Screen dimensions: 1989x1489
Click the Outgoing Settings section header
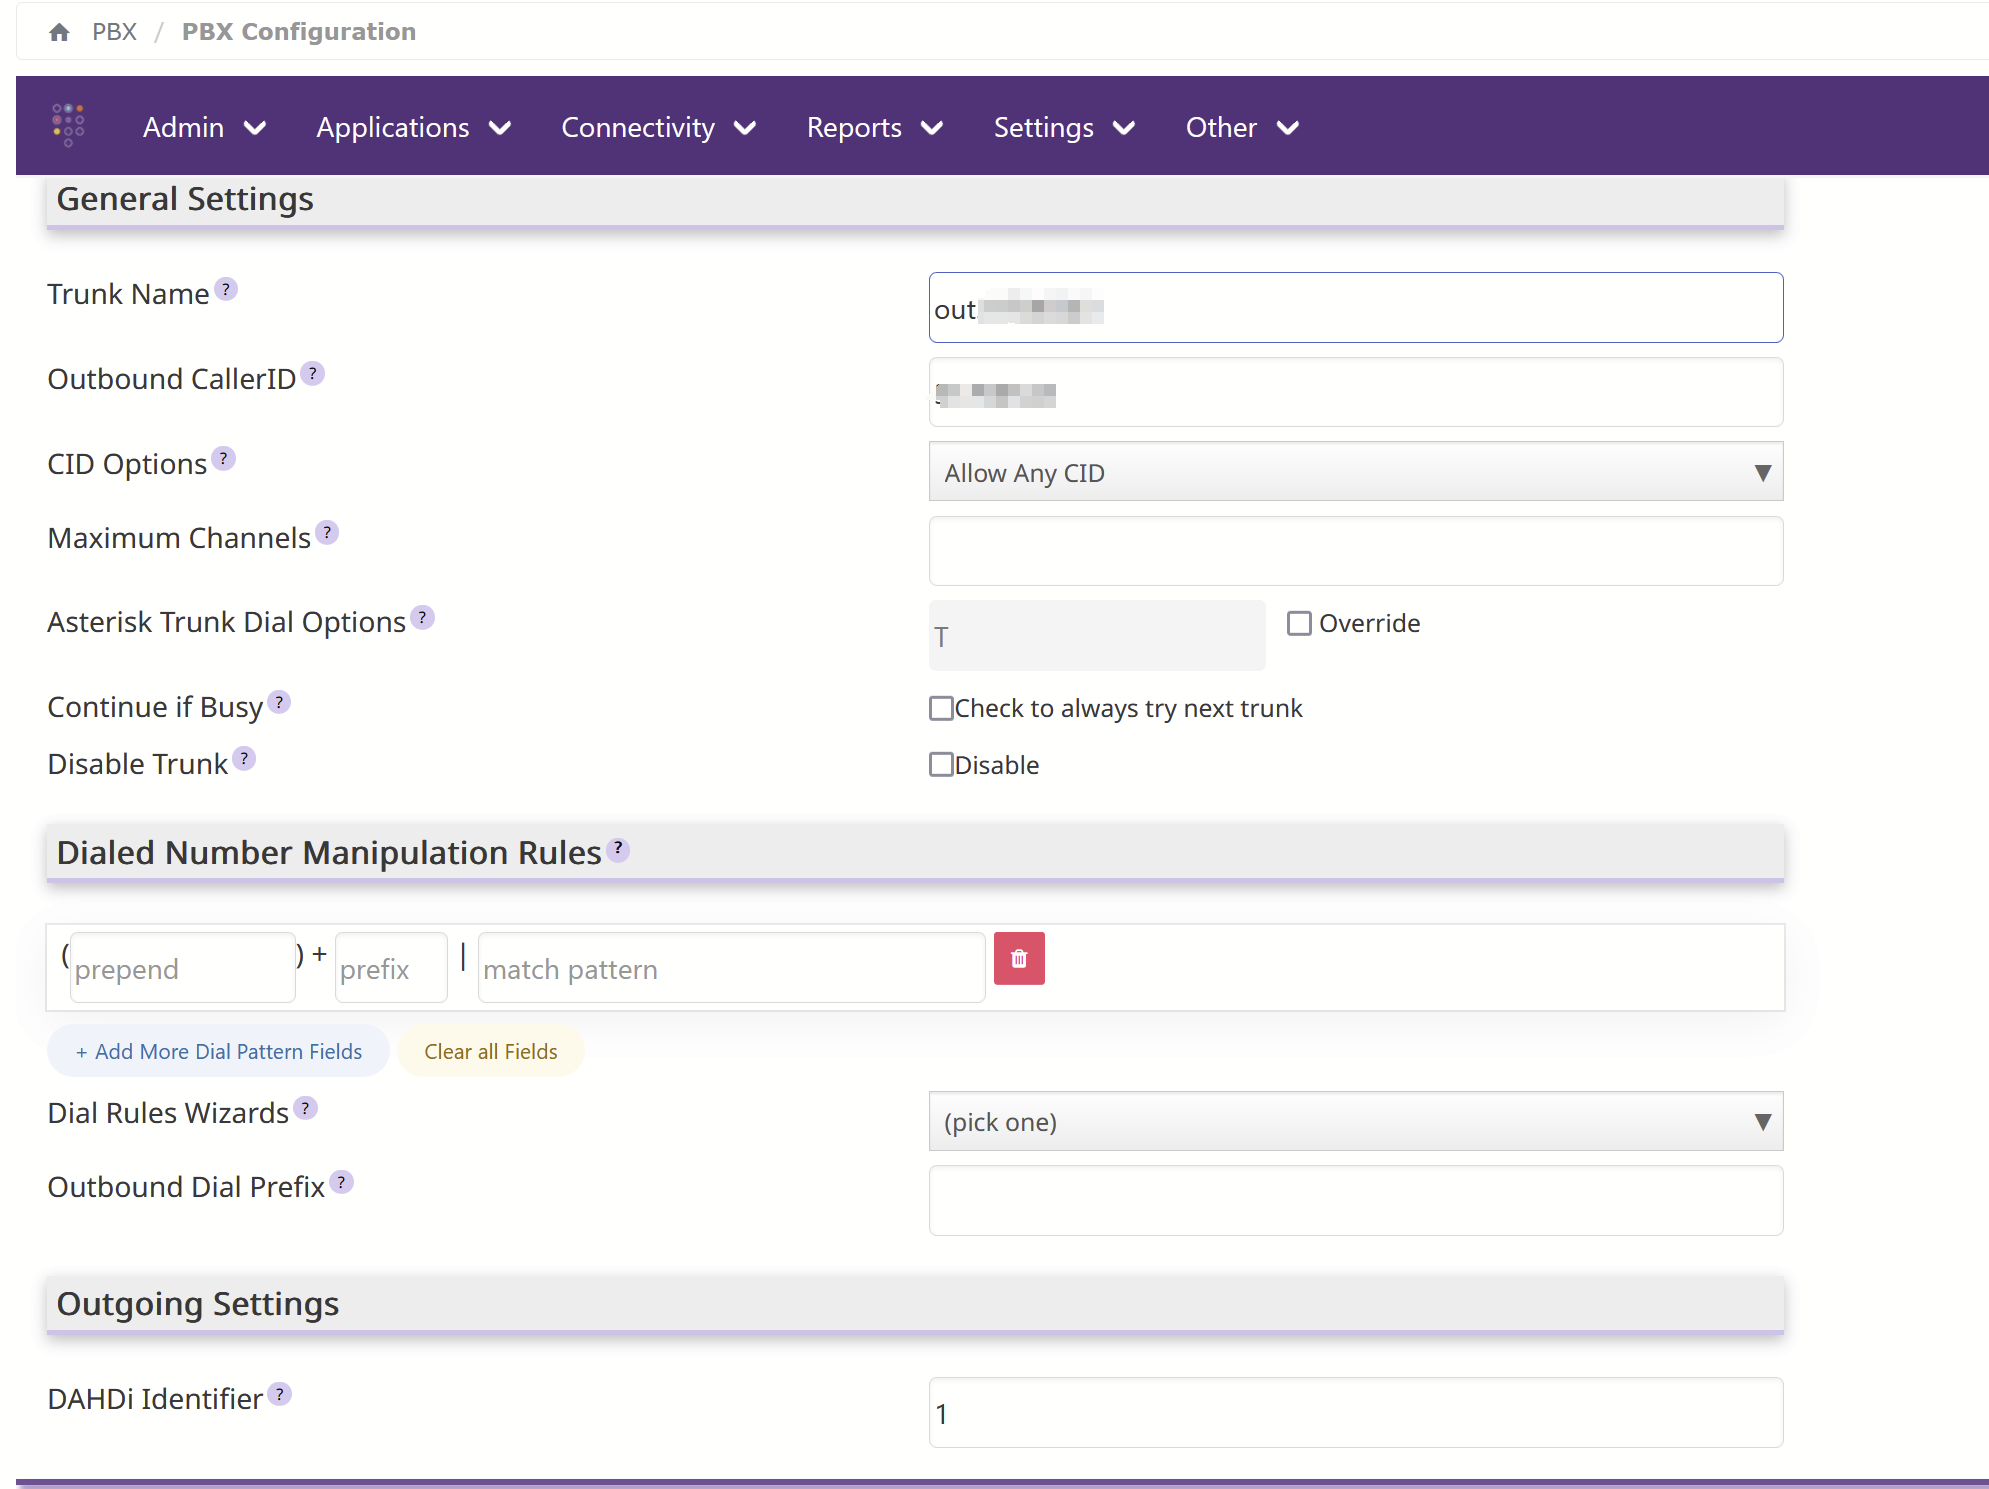(915, 1305)
